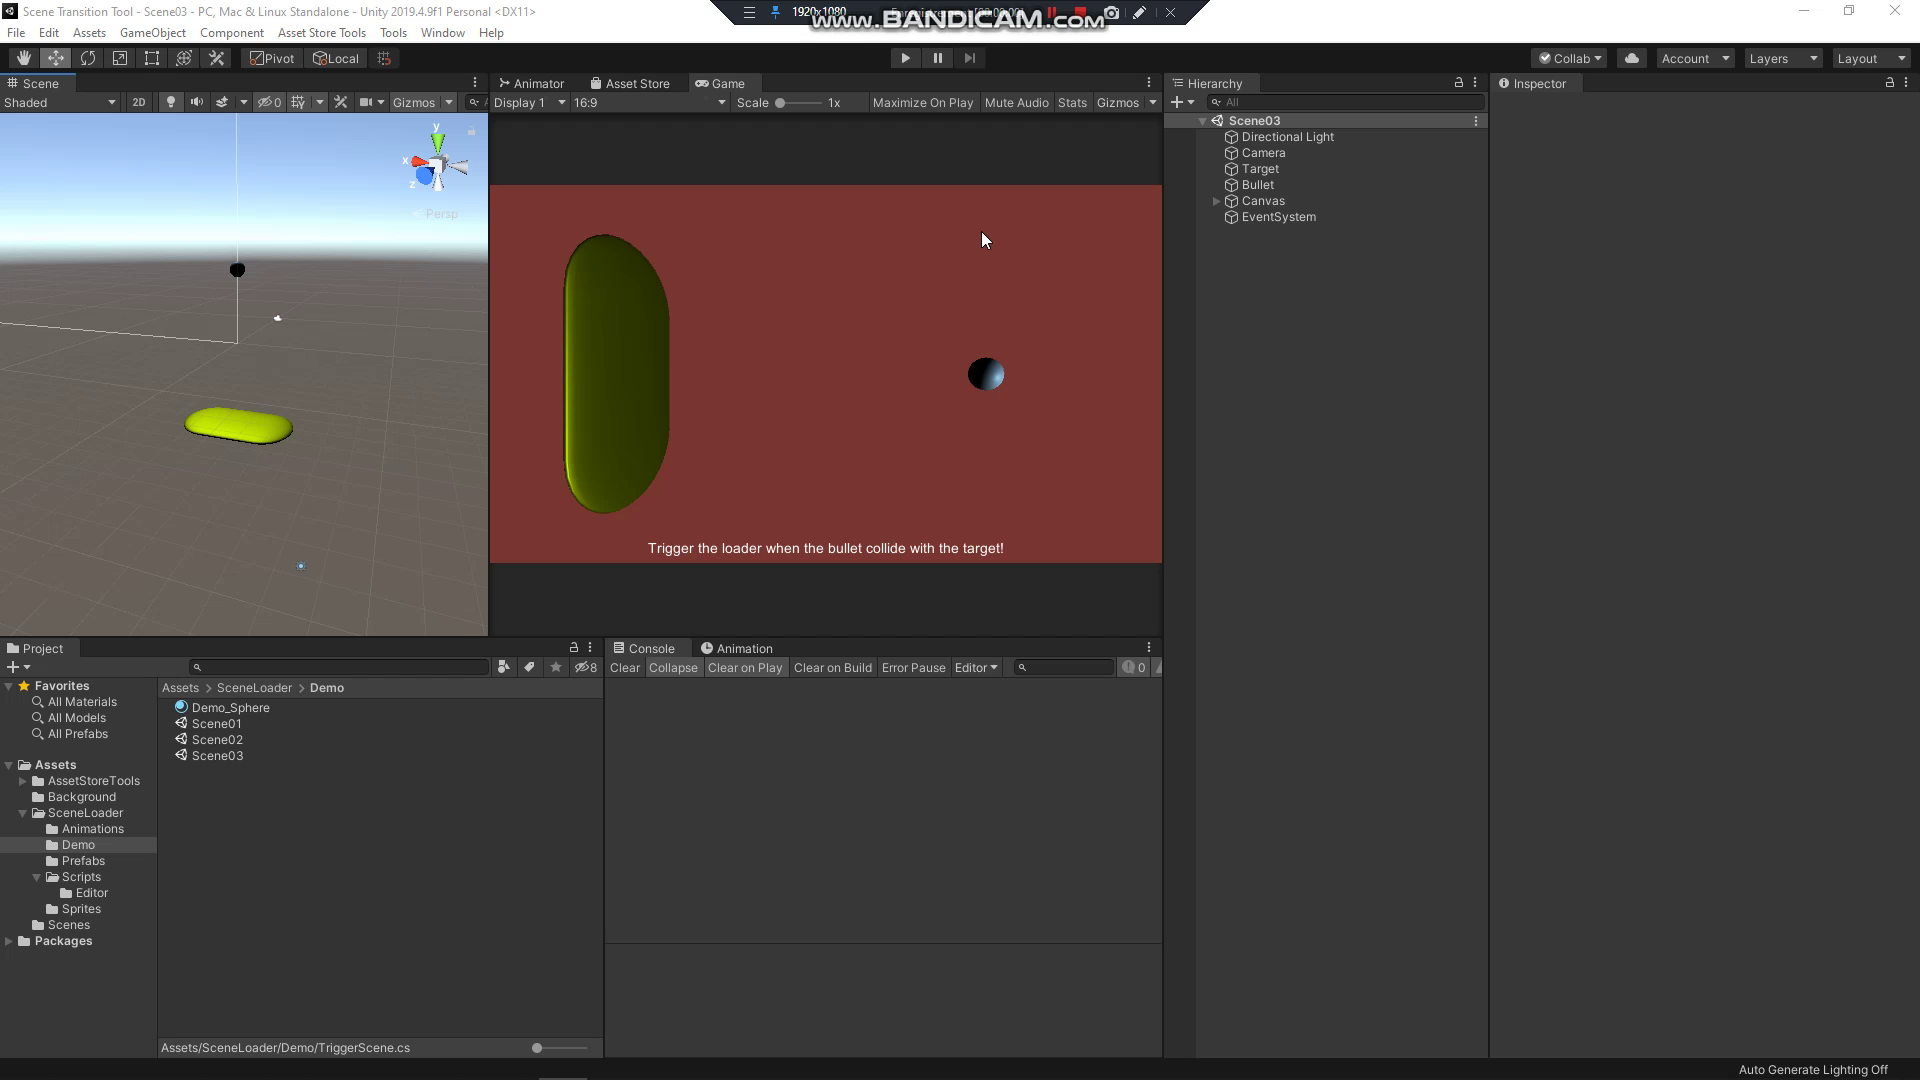This screenshot has height=1080, width=1920.
Task: Click the Pause button
Action: click(x=937, y=58)
